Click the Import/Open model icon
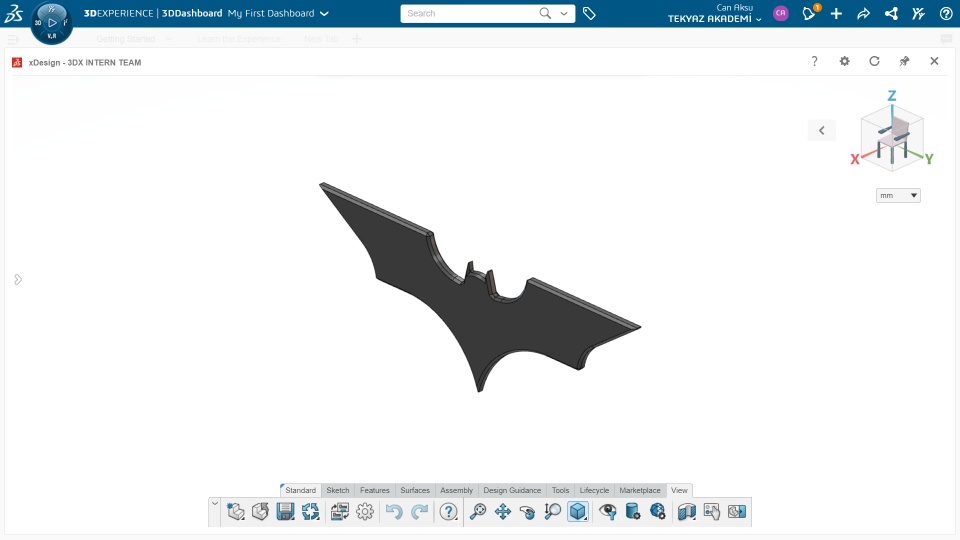The height and width of the screenshot is (540, 960). click(x=260, y=511)
